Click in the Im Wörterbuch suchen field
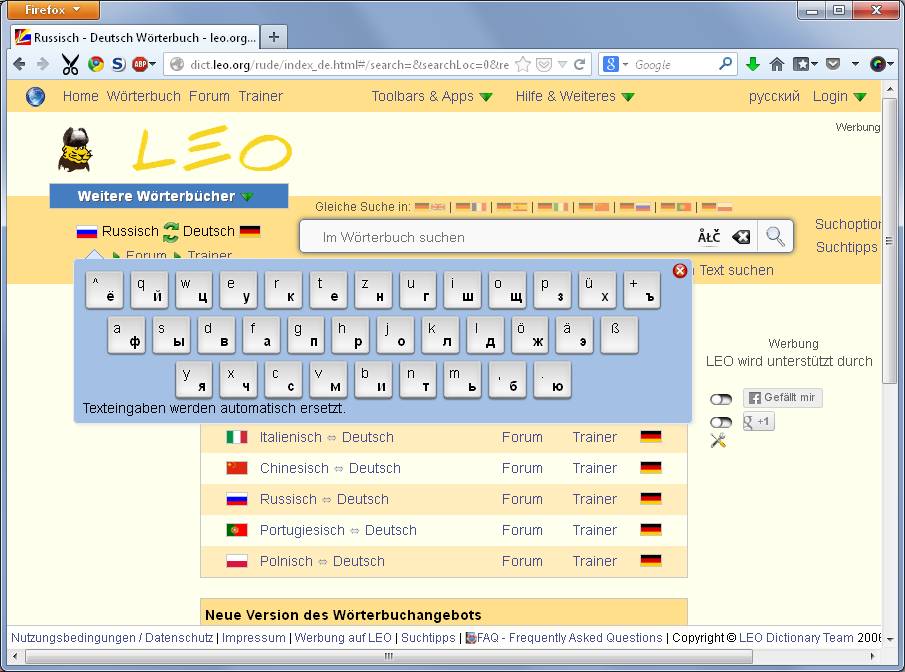This screenshot has width=905, height=672. 450,237
